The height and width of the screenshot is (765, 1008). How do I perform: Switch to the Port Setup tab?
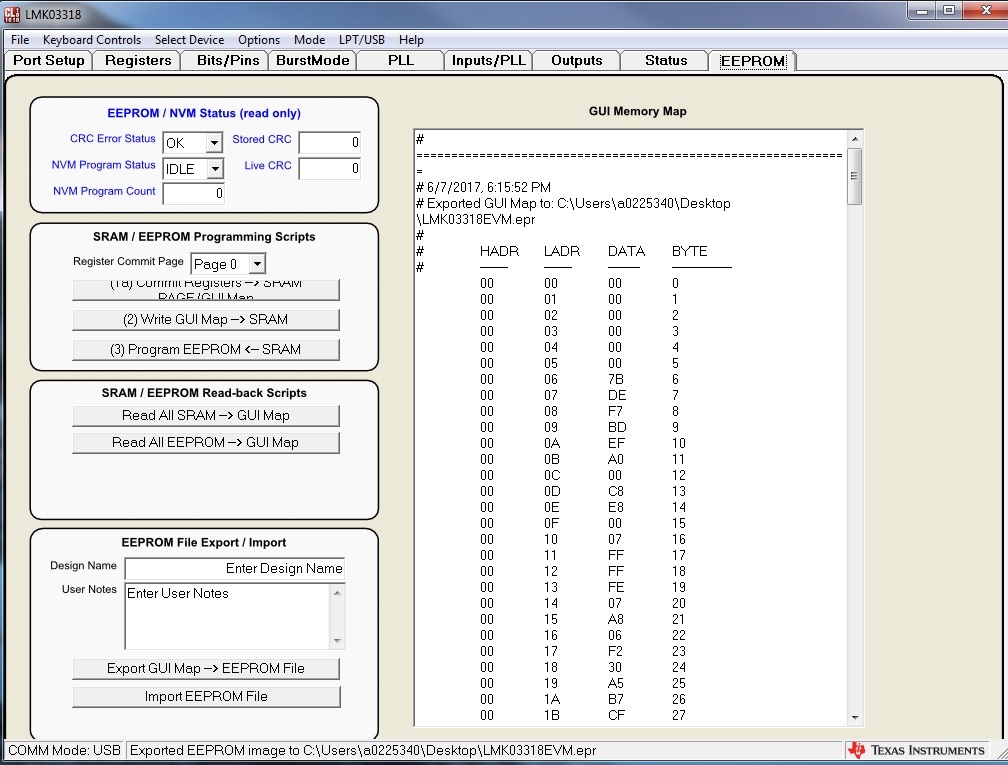[49, 60]
